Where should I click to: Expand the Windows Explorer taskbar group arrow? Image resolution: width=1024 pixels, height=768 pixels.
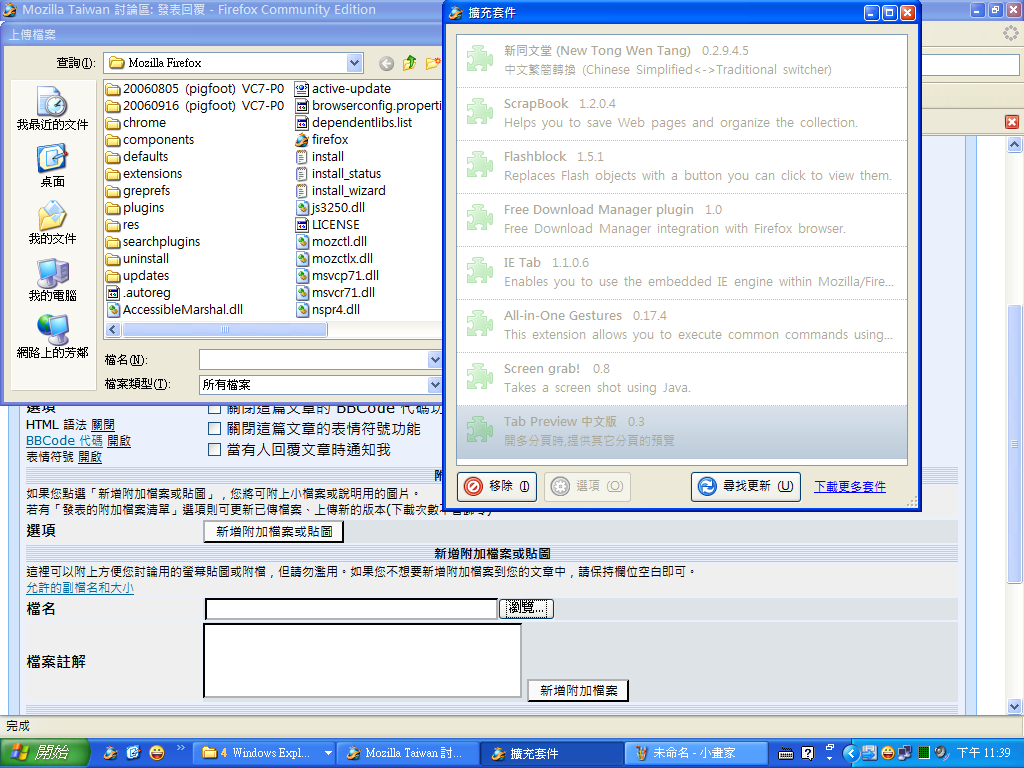coord(328,753)
